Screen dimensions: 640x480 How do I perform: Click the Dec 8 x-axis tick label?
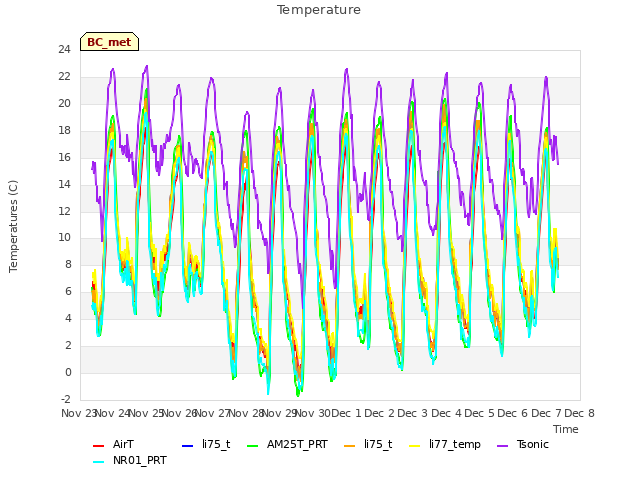pos(579,413)
